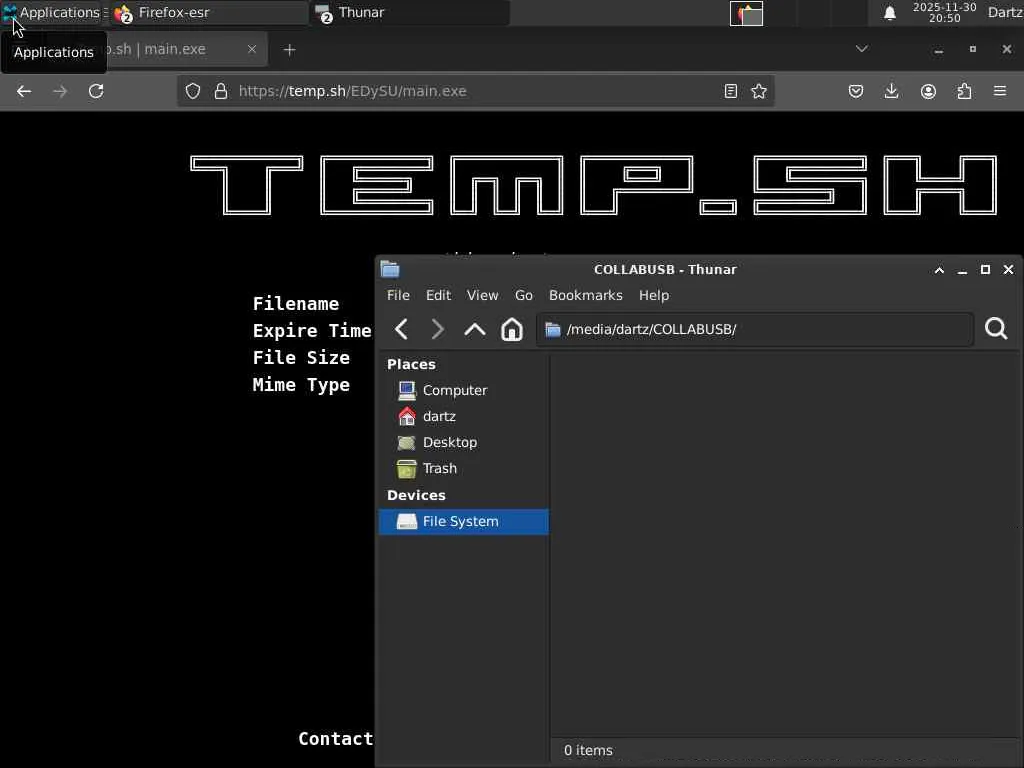Bookmark this page with star
The width and height of the screenshot is (1024, 768).
[759, 91]
